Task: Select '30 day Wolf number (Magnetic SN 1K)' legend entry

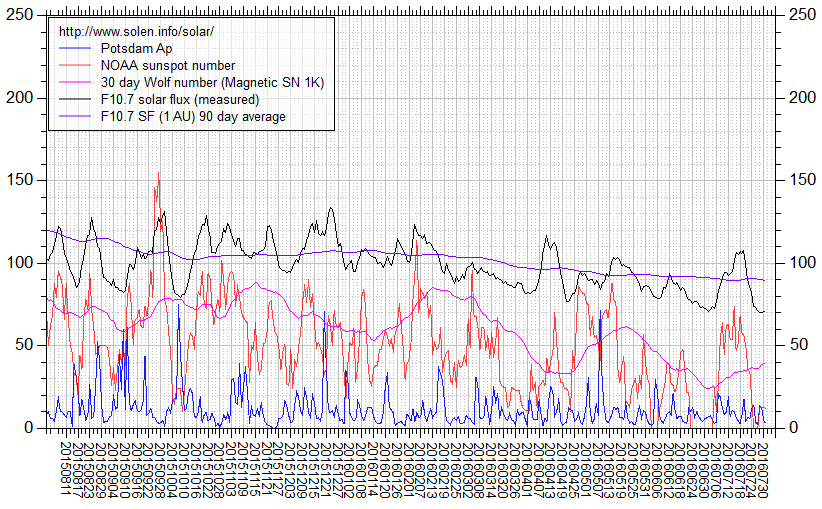Action: tap(212, 83)
